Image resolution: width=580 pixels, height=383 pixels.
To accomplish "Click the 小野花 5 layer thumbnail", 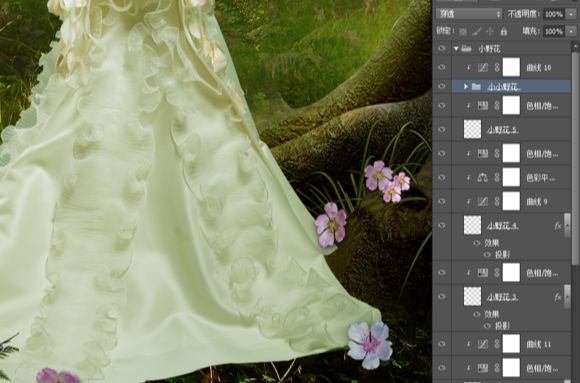I will tap(472, 129).
